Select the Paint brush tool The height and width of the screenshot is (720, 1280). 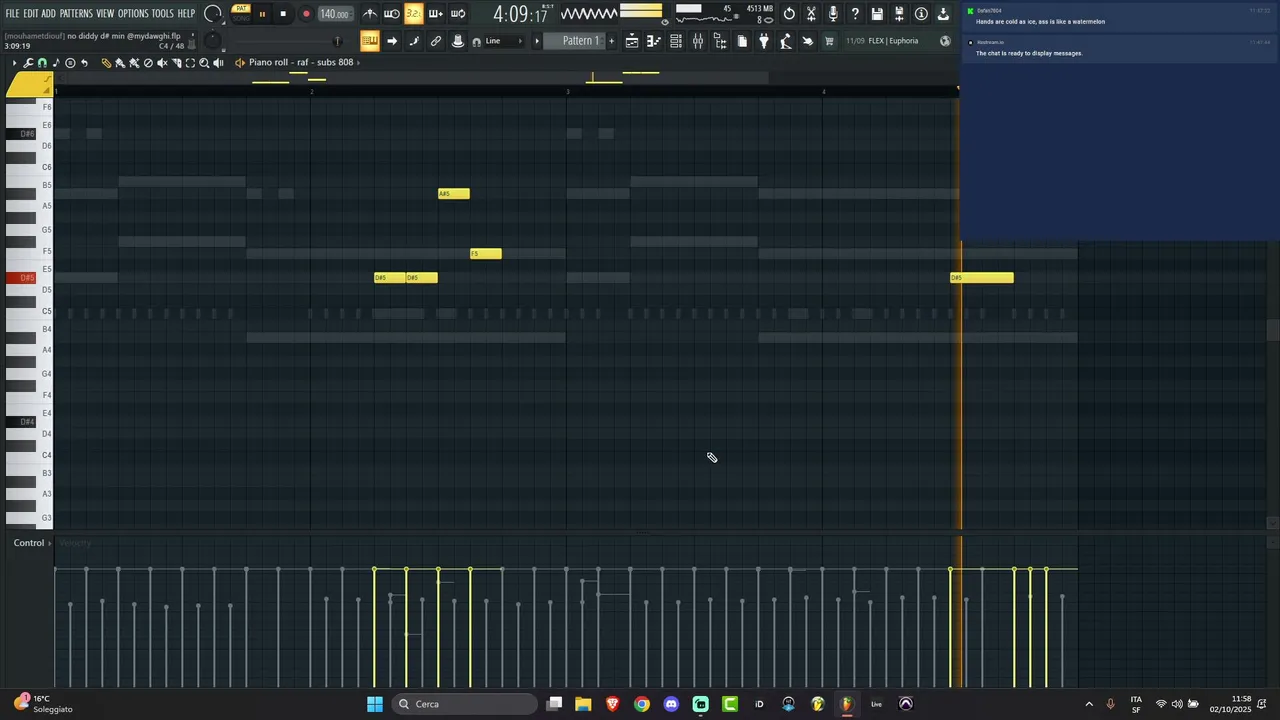click(120, 63)
